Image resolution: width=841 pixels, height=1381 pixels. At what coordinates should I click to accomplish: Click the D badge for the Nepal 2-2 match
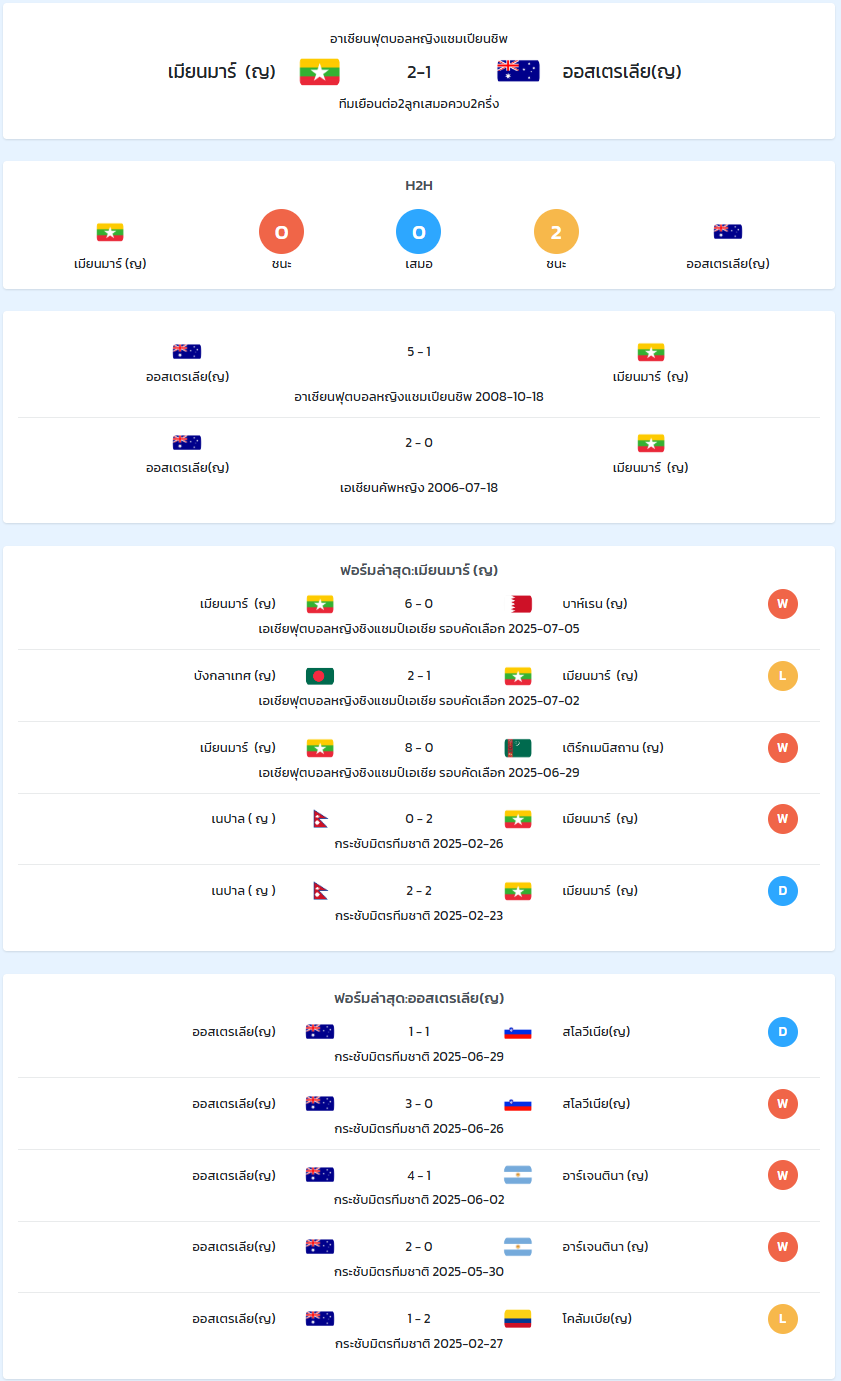783,891
